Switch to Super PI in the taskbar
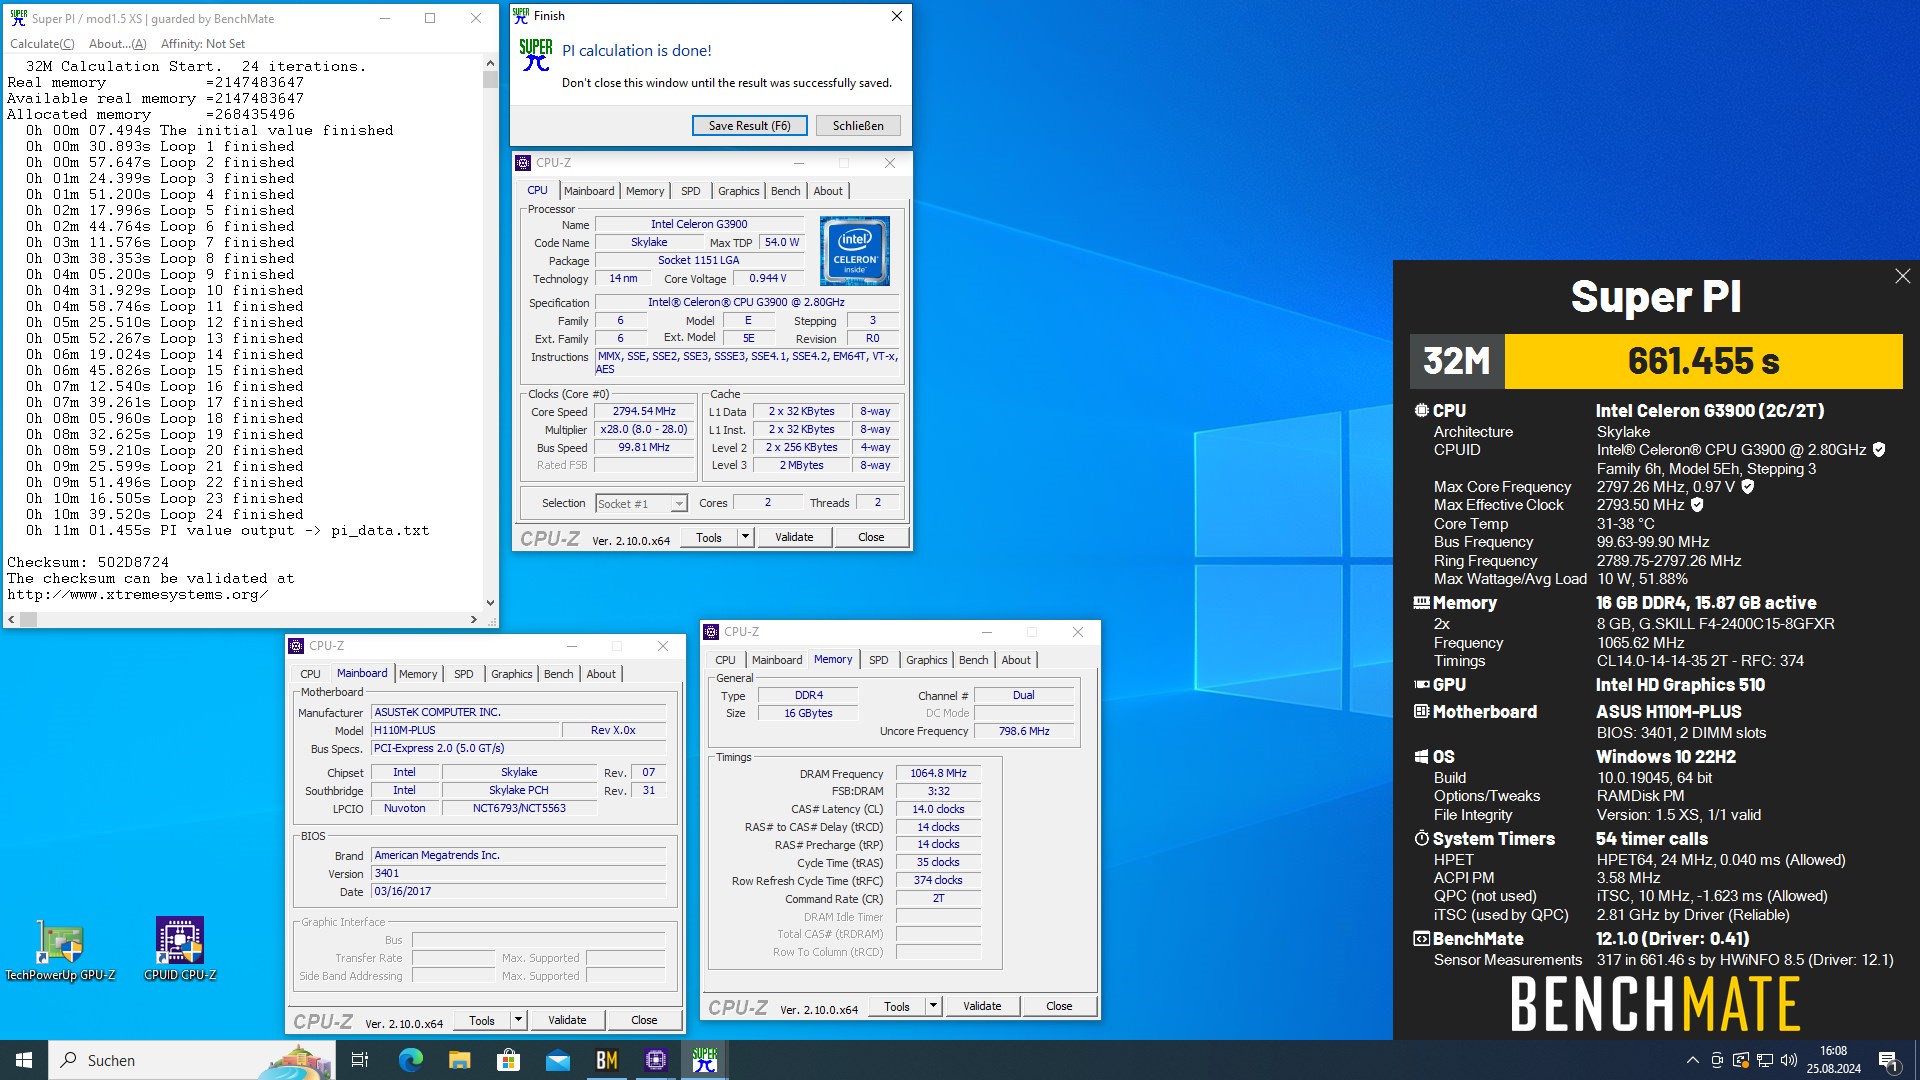This screenshot has width=1920, height=1080. point(704,1060)
